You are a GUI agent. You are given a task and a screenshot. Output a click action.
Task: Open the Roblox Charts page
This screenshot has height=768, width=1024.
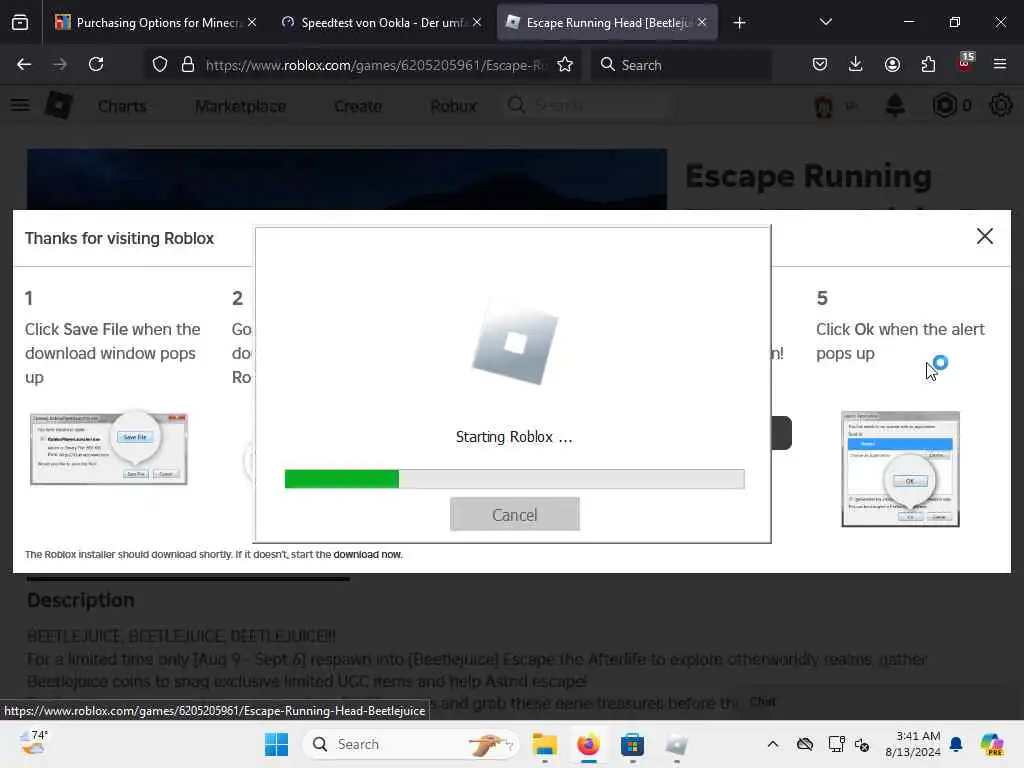122,106
